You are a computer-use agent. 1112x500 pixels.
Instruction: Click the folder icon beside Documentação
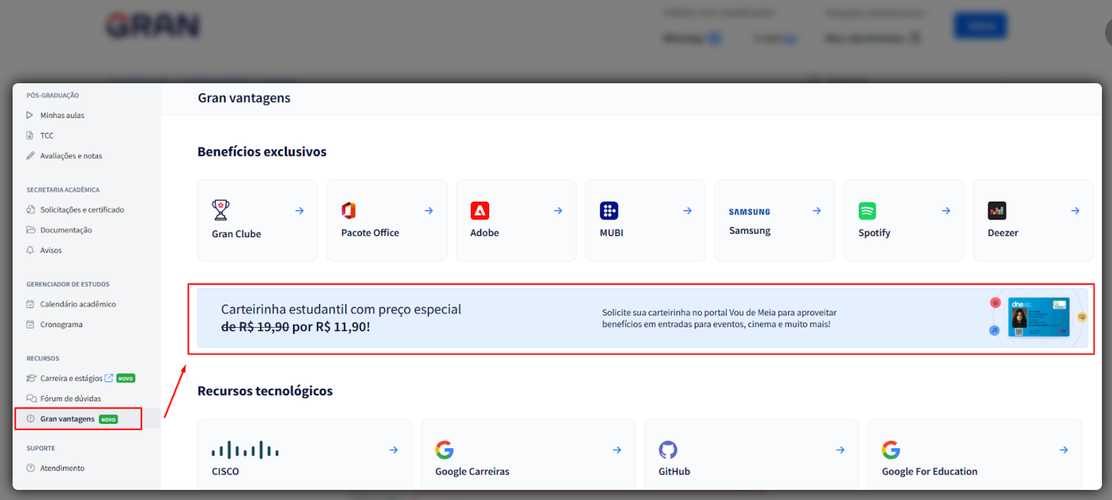pos(30,230)
